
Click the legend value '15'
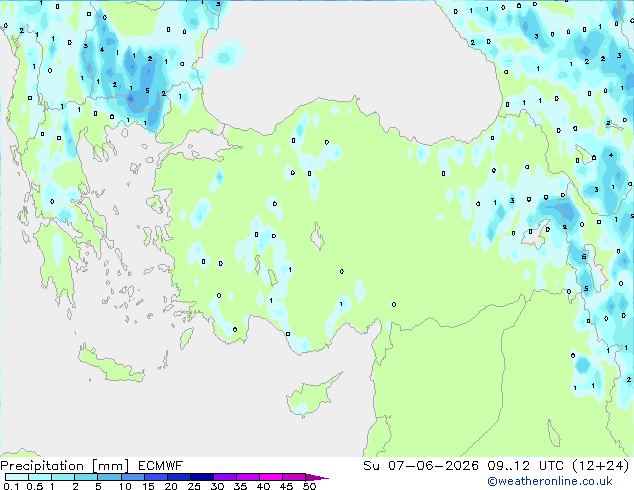148,486
